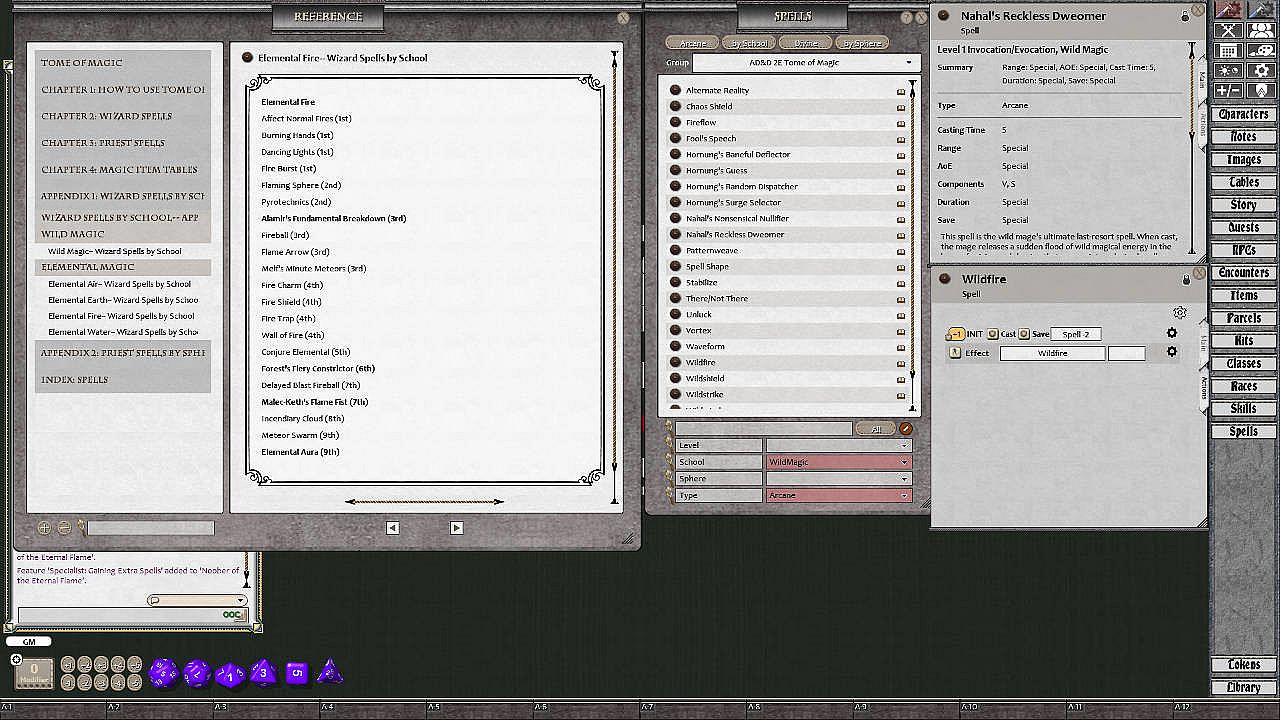
Task: Go to the next Reference page arrow
Action: [456, 528]
